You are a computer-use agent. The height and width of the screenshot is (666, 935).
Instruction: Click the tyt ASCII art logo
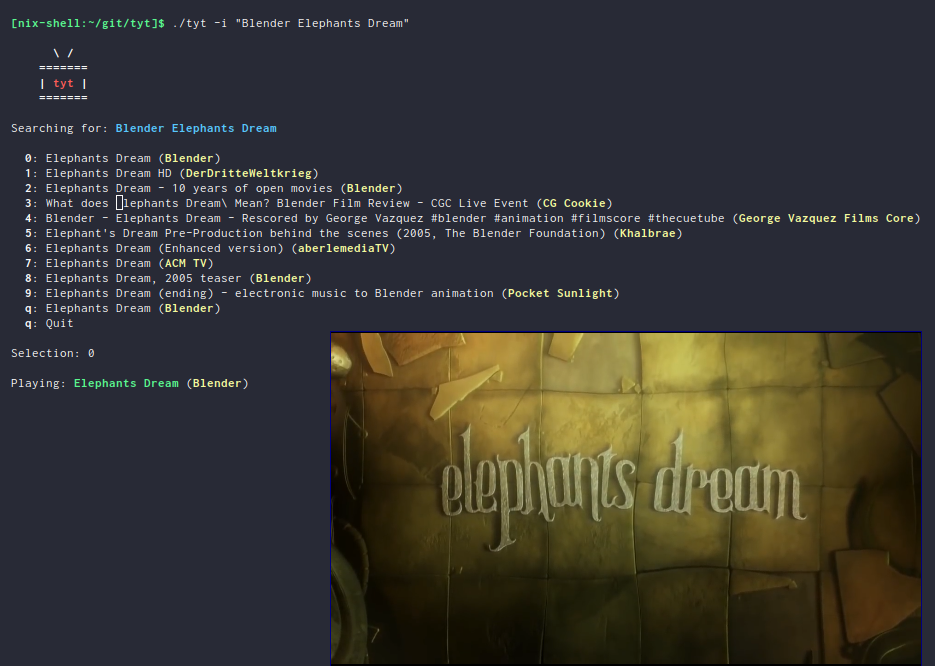[x=63, y=83]
